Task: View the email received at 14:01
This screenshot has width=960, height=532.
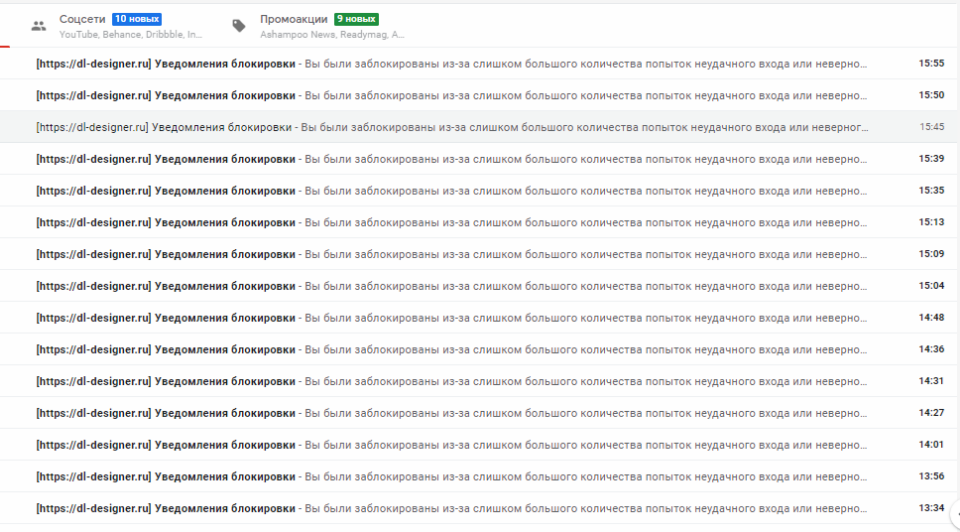Action: [x=450, y=445]
